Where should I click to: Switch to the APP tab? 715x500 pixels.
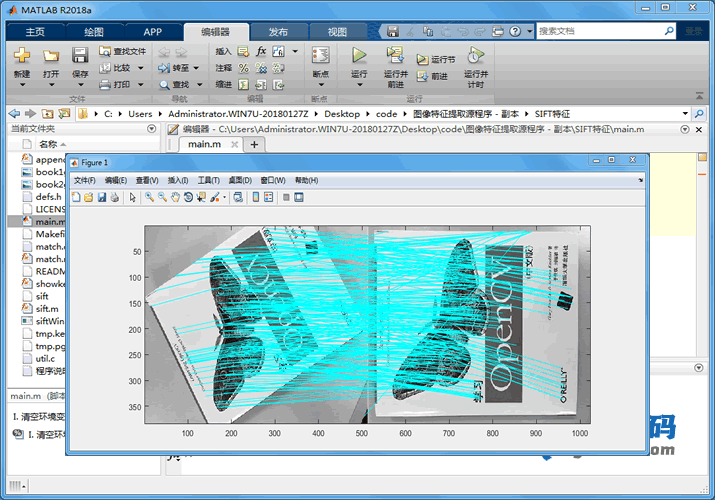pyautogui.click(x=152, y=32)
